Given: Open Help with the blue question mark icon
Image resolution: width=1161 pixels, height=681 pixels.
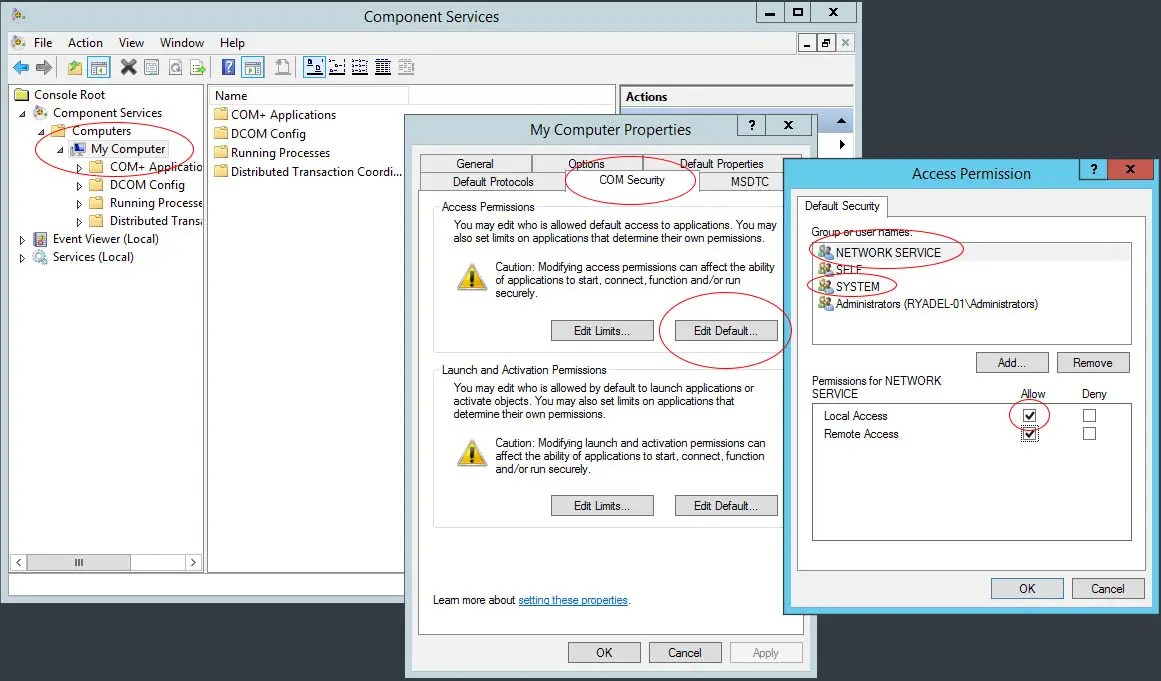Looking at the screenshot, I should click(228, 66).
